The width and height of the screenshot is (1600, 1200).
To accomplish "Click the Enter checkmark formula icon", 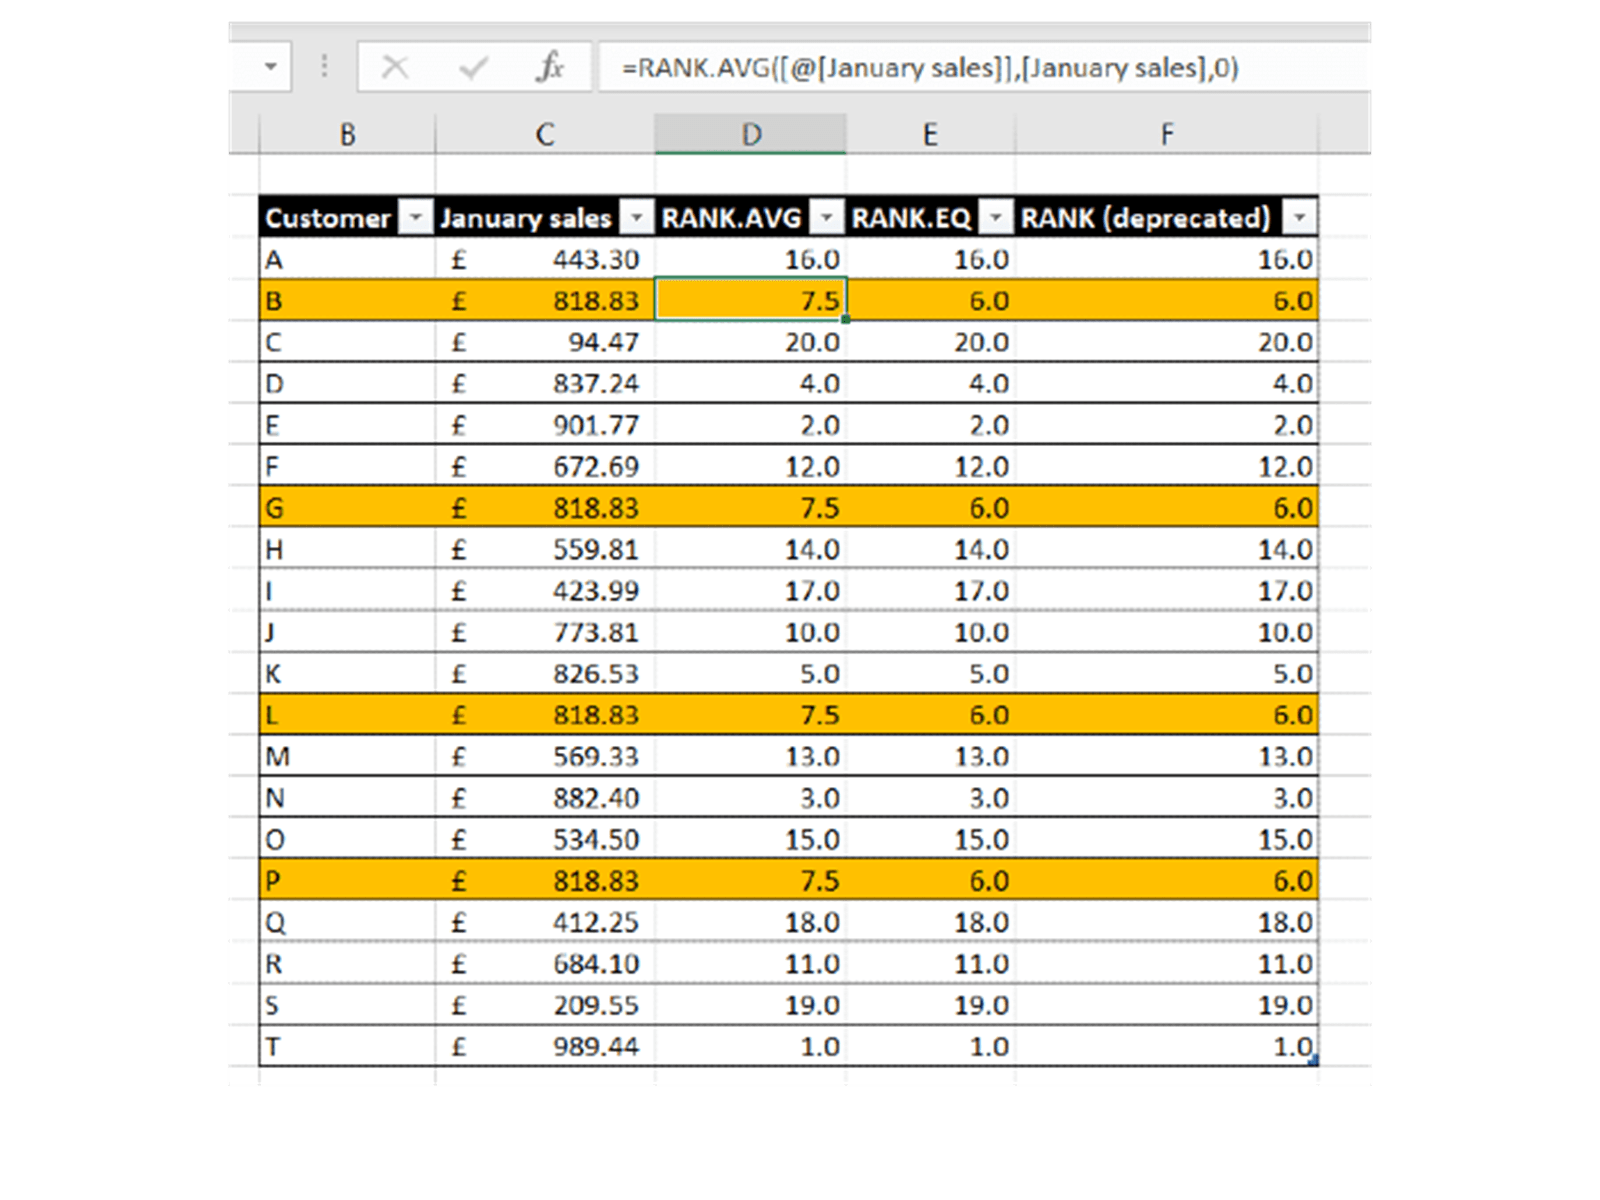I will (472, 68).
